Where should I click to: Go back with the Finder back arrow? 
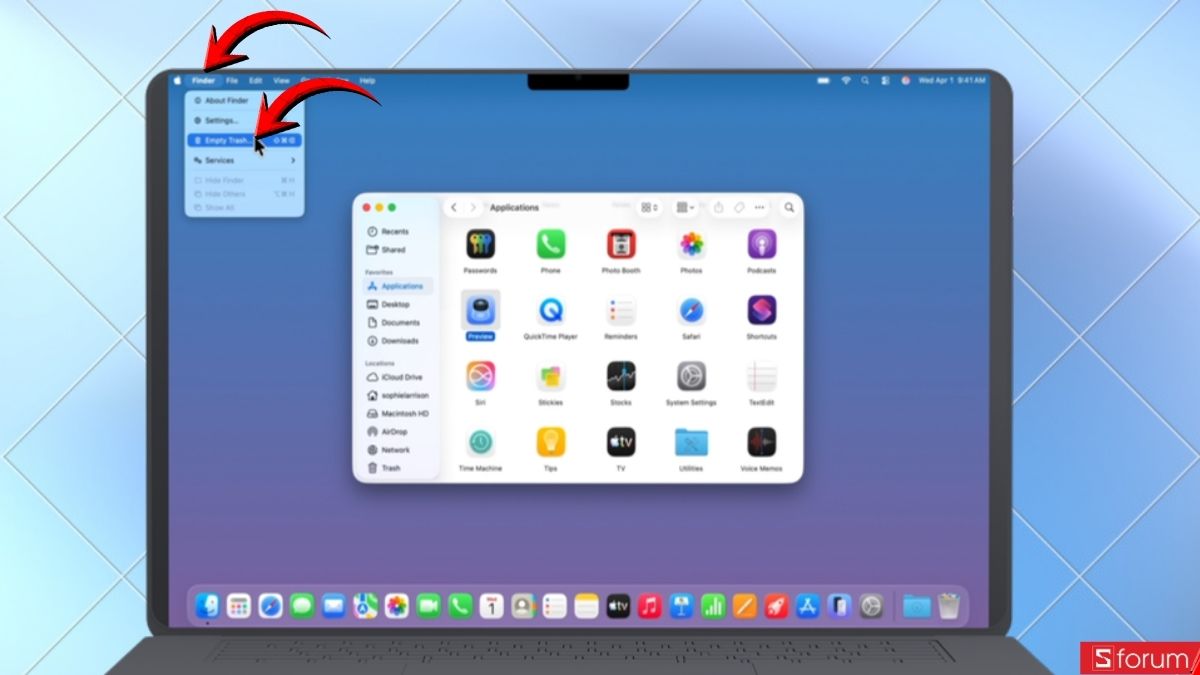(x=453, y=207)
